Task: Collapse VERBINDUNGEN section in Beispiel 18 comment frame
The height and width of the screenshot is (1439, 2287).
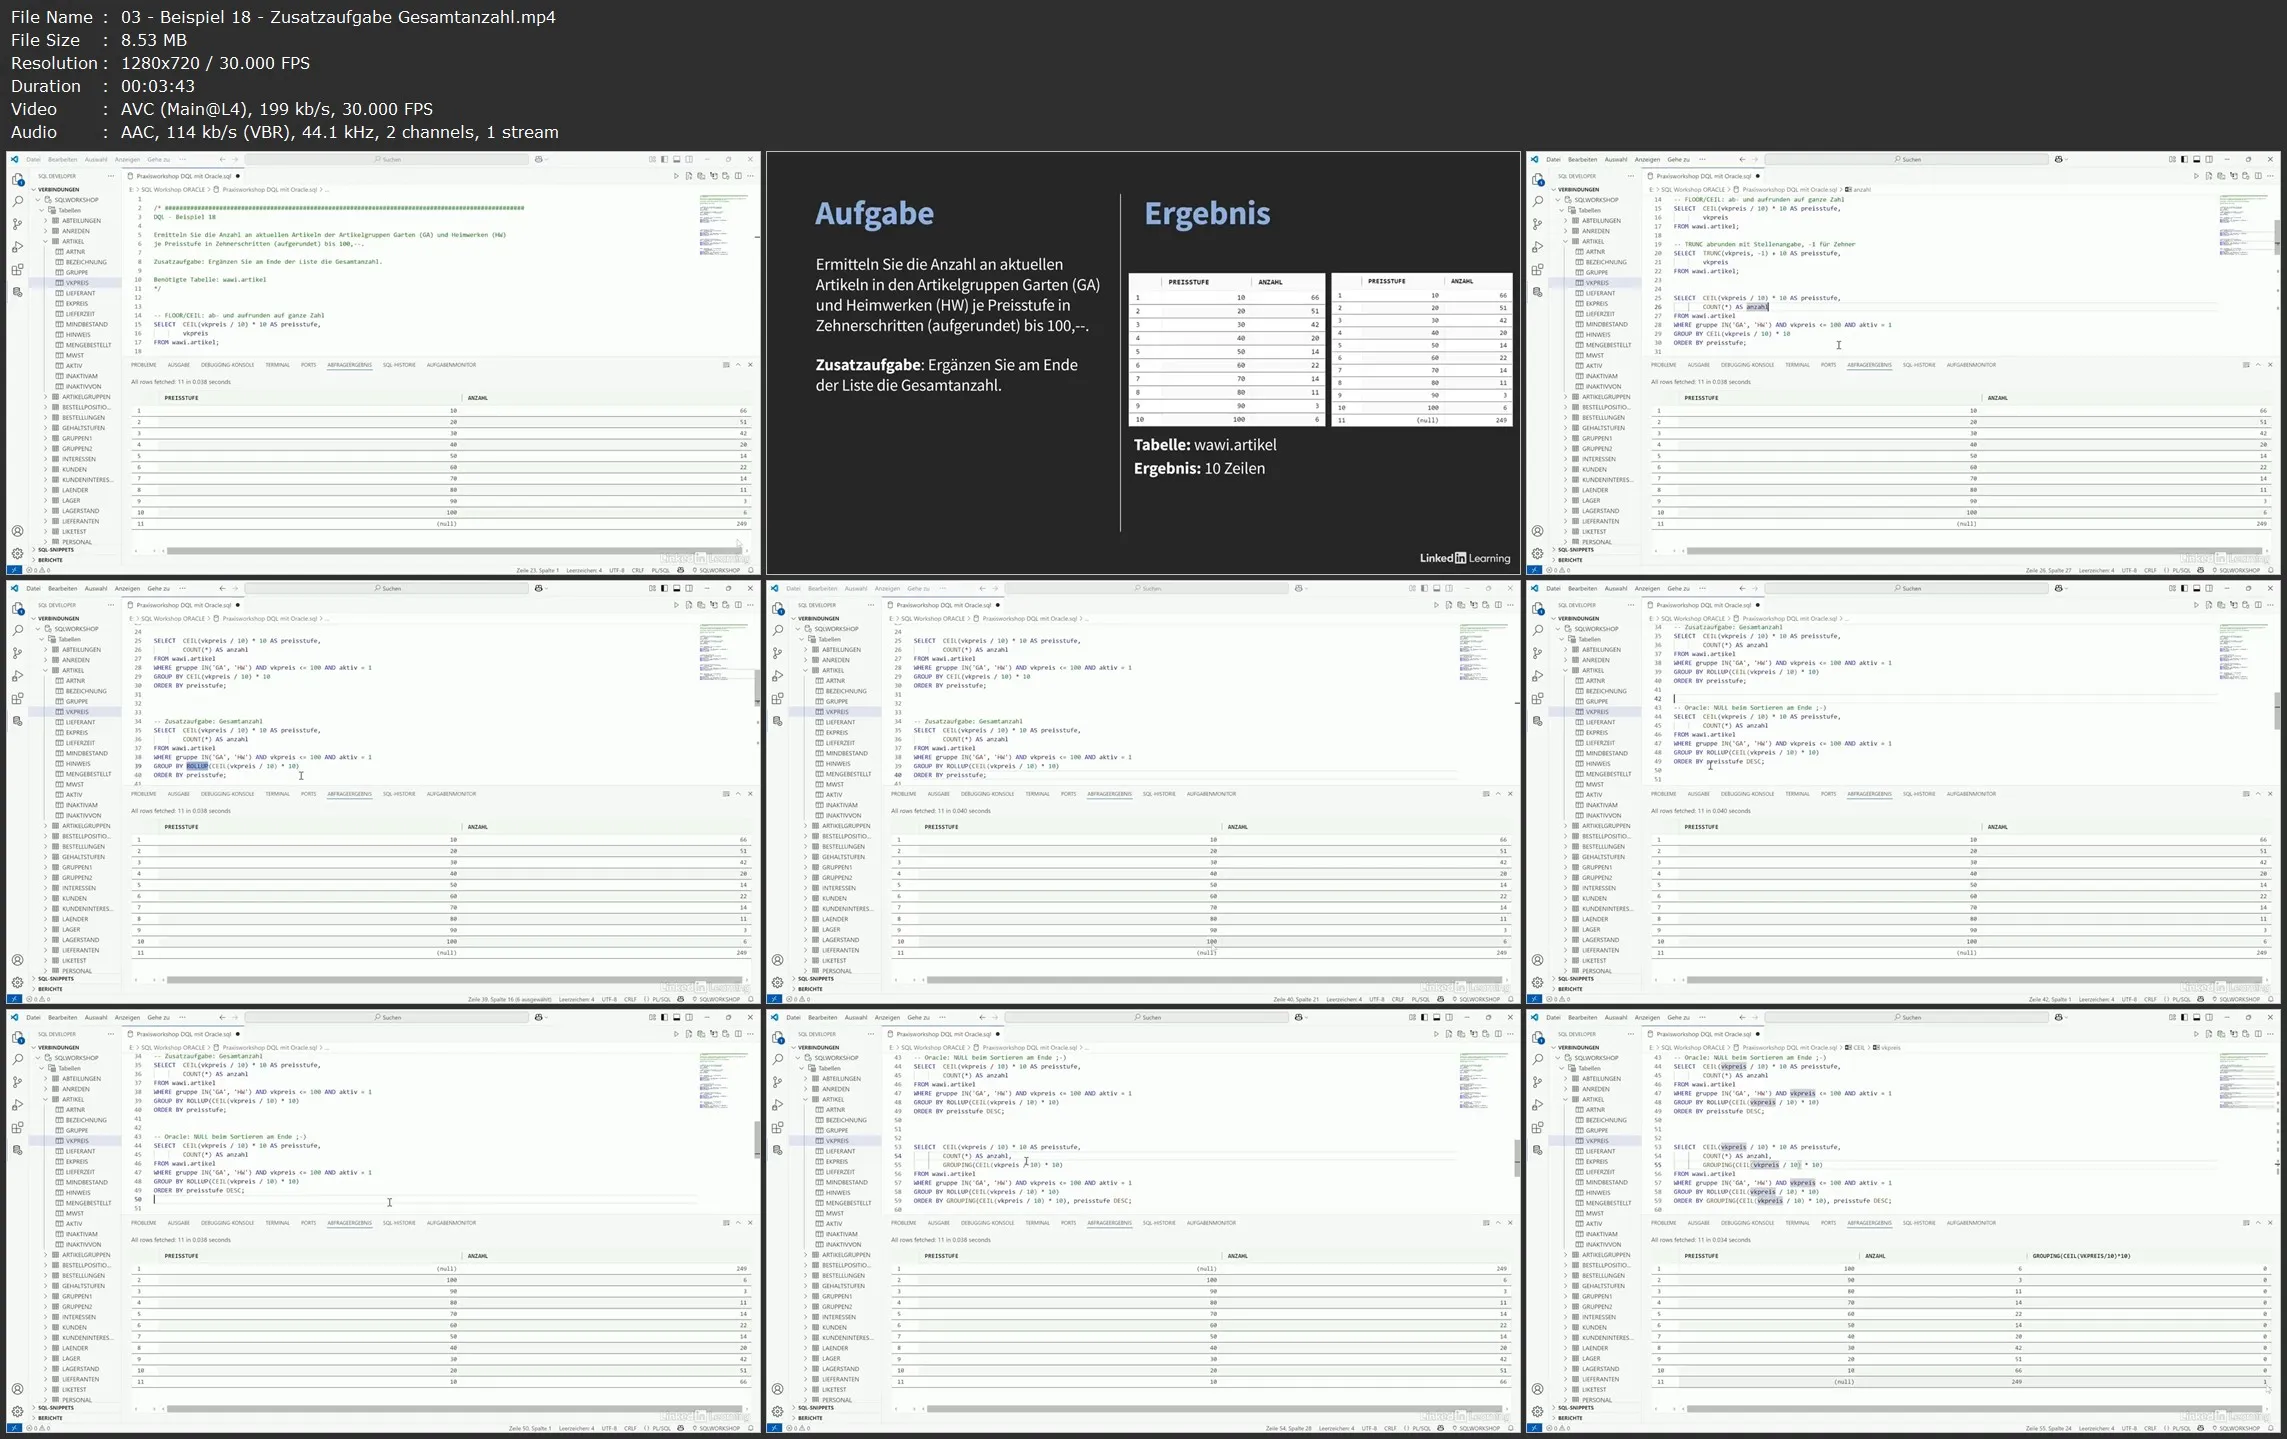Action: [x=34, y=189]
